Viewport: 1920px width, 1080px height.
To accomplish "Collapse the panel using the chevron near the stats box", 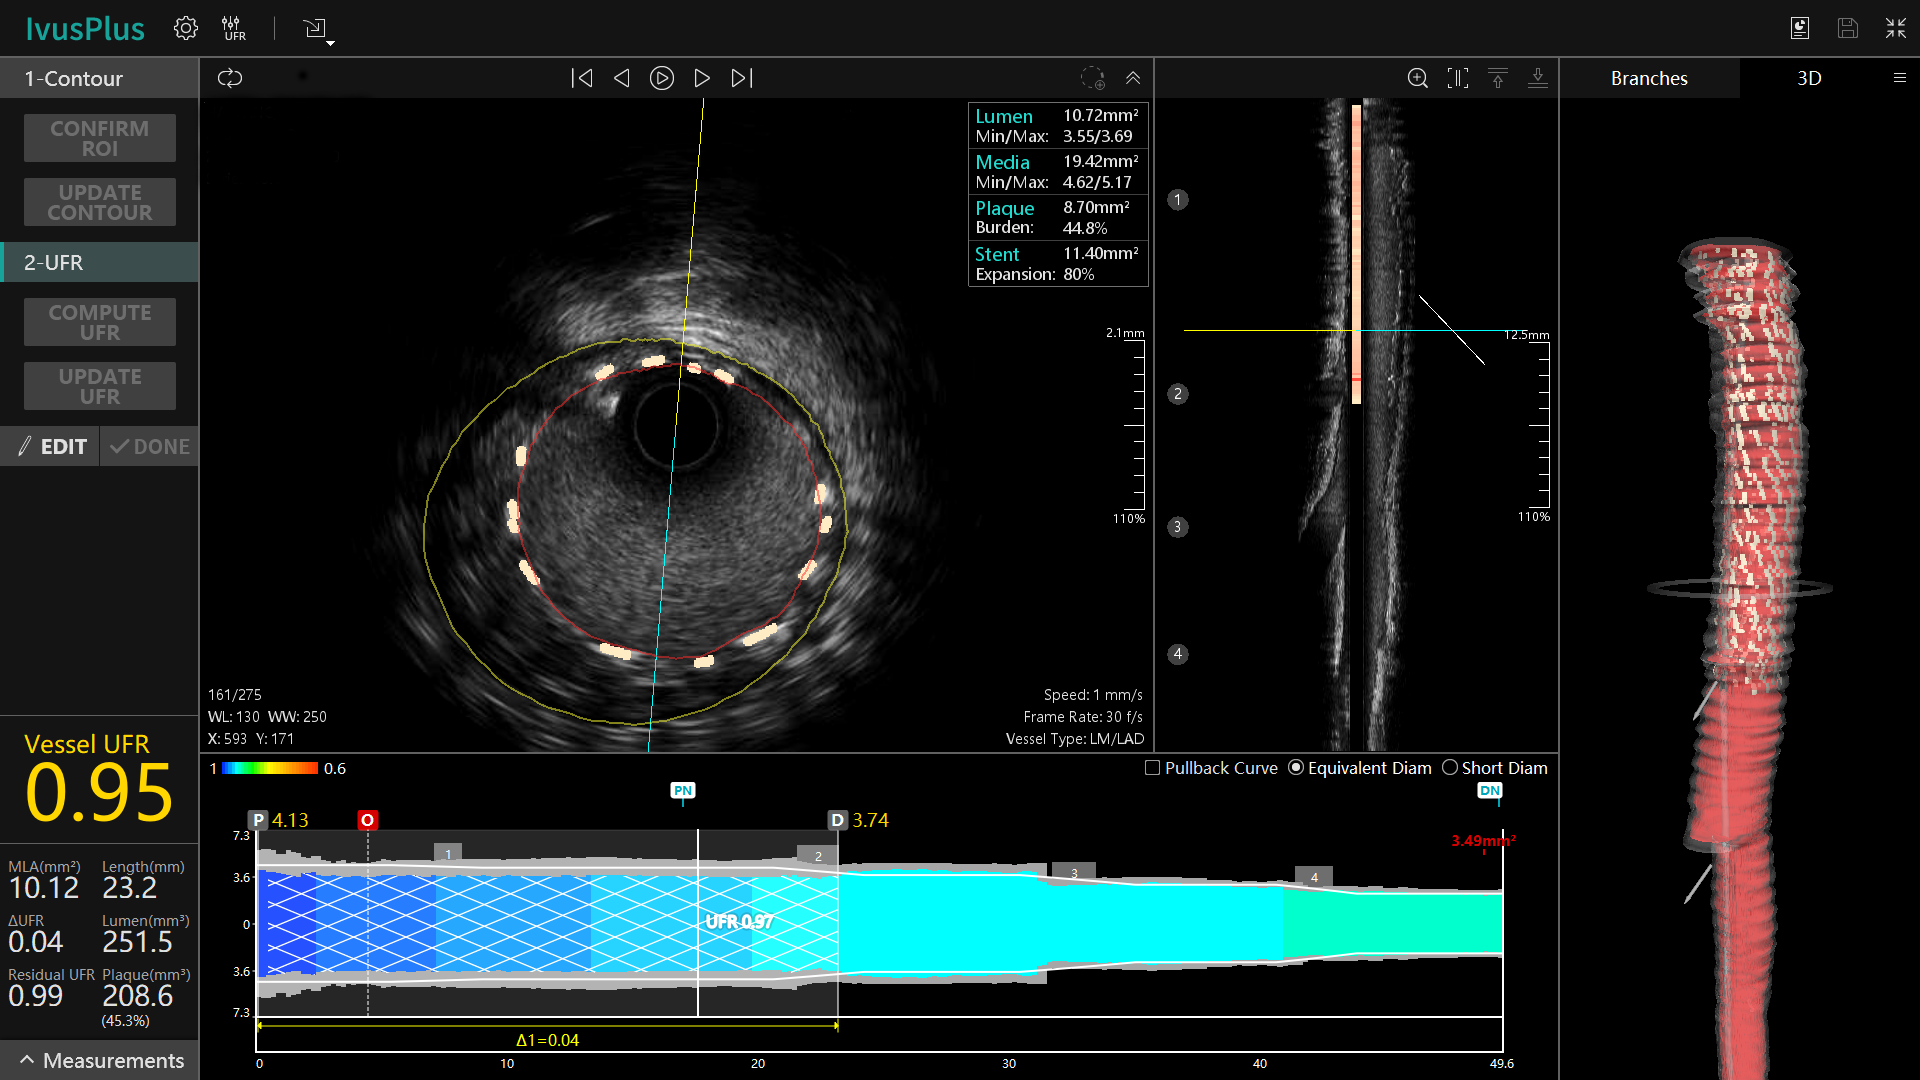I will click(1133, 77).
